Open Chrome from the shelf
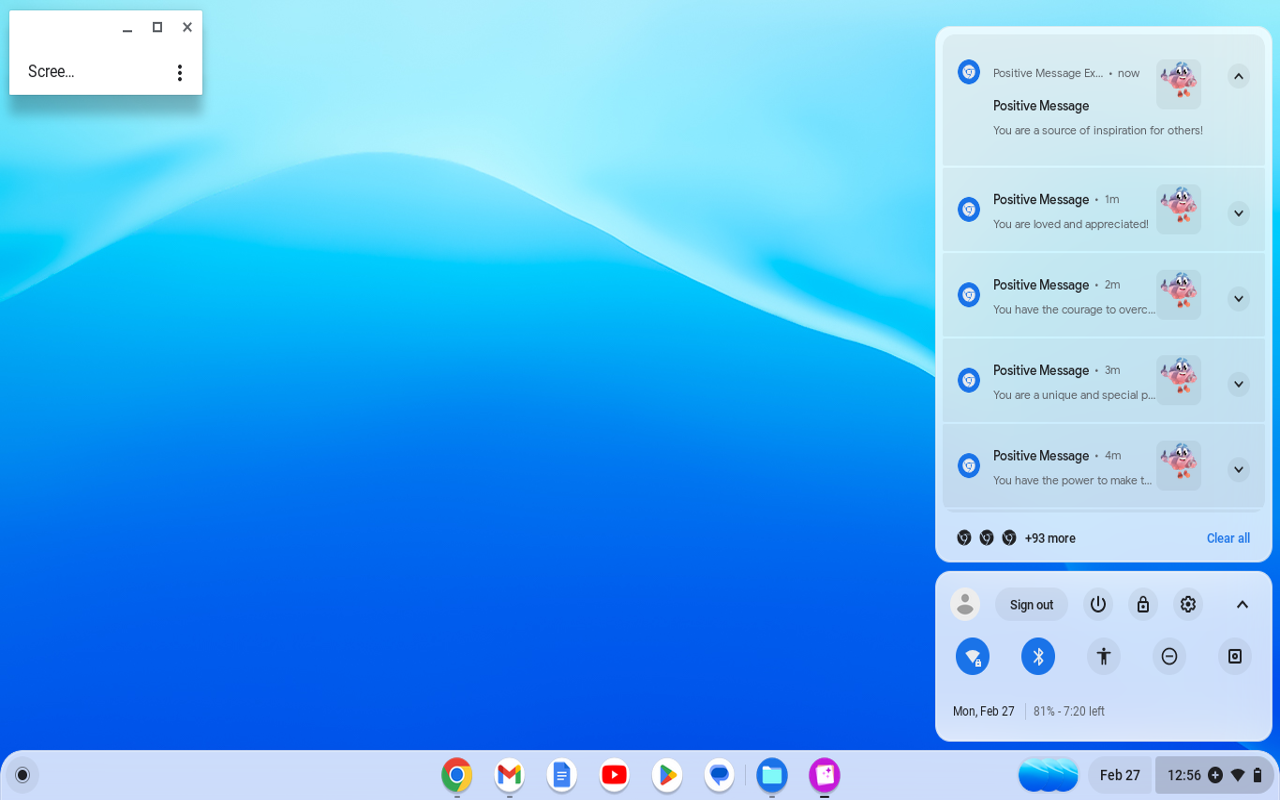This screenshot has width=1280, height=800. coord(456,775)
